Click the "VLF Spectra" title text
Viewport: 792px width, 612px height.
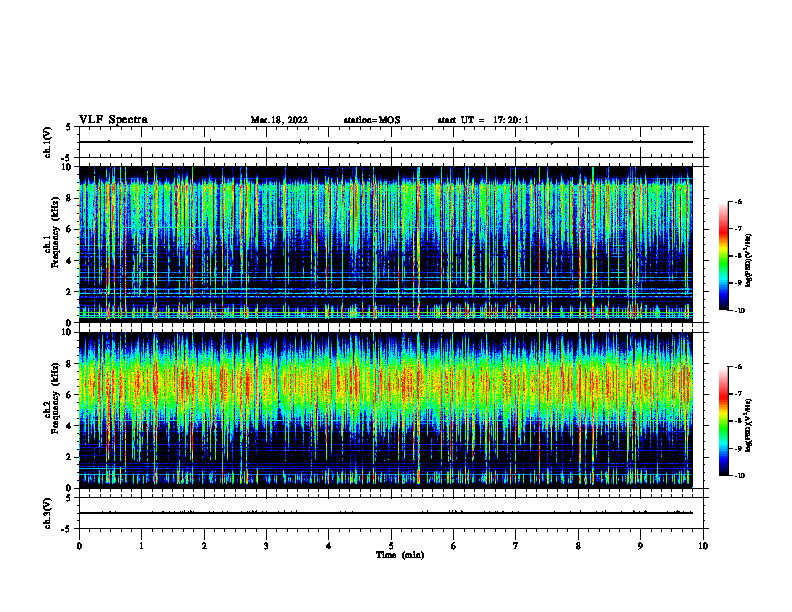(113, 120)
